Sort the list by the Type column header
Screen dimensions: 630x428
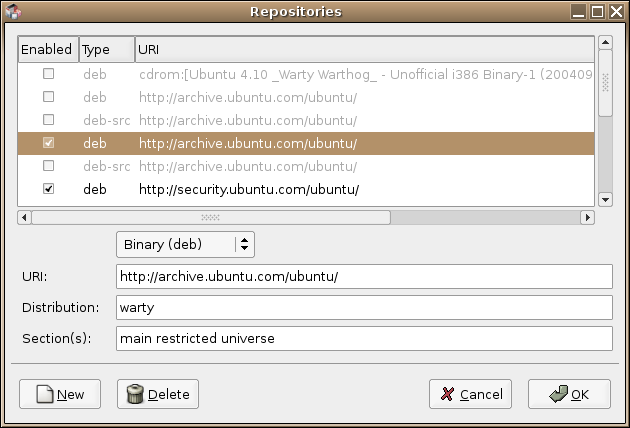coord(107,49)
